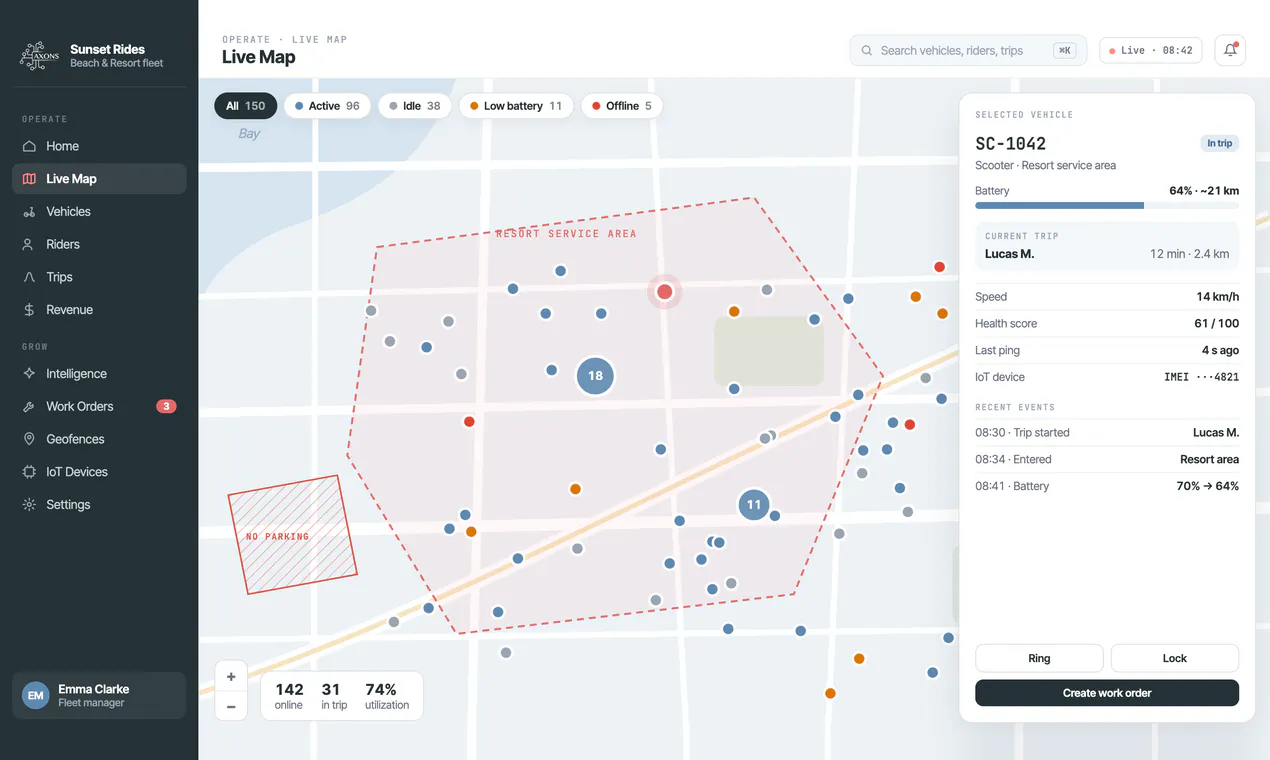Click the 74% utilization stat
The height and width of the screenshot is (760, 1270).
pos(387,696)
